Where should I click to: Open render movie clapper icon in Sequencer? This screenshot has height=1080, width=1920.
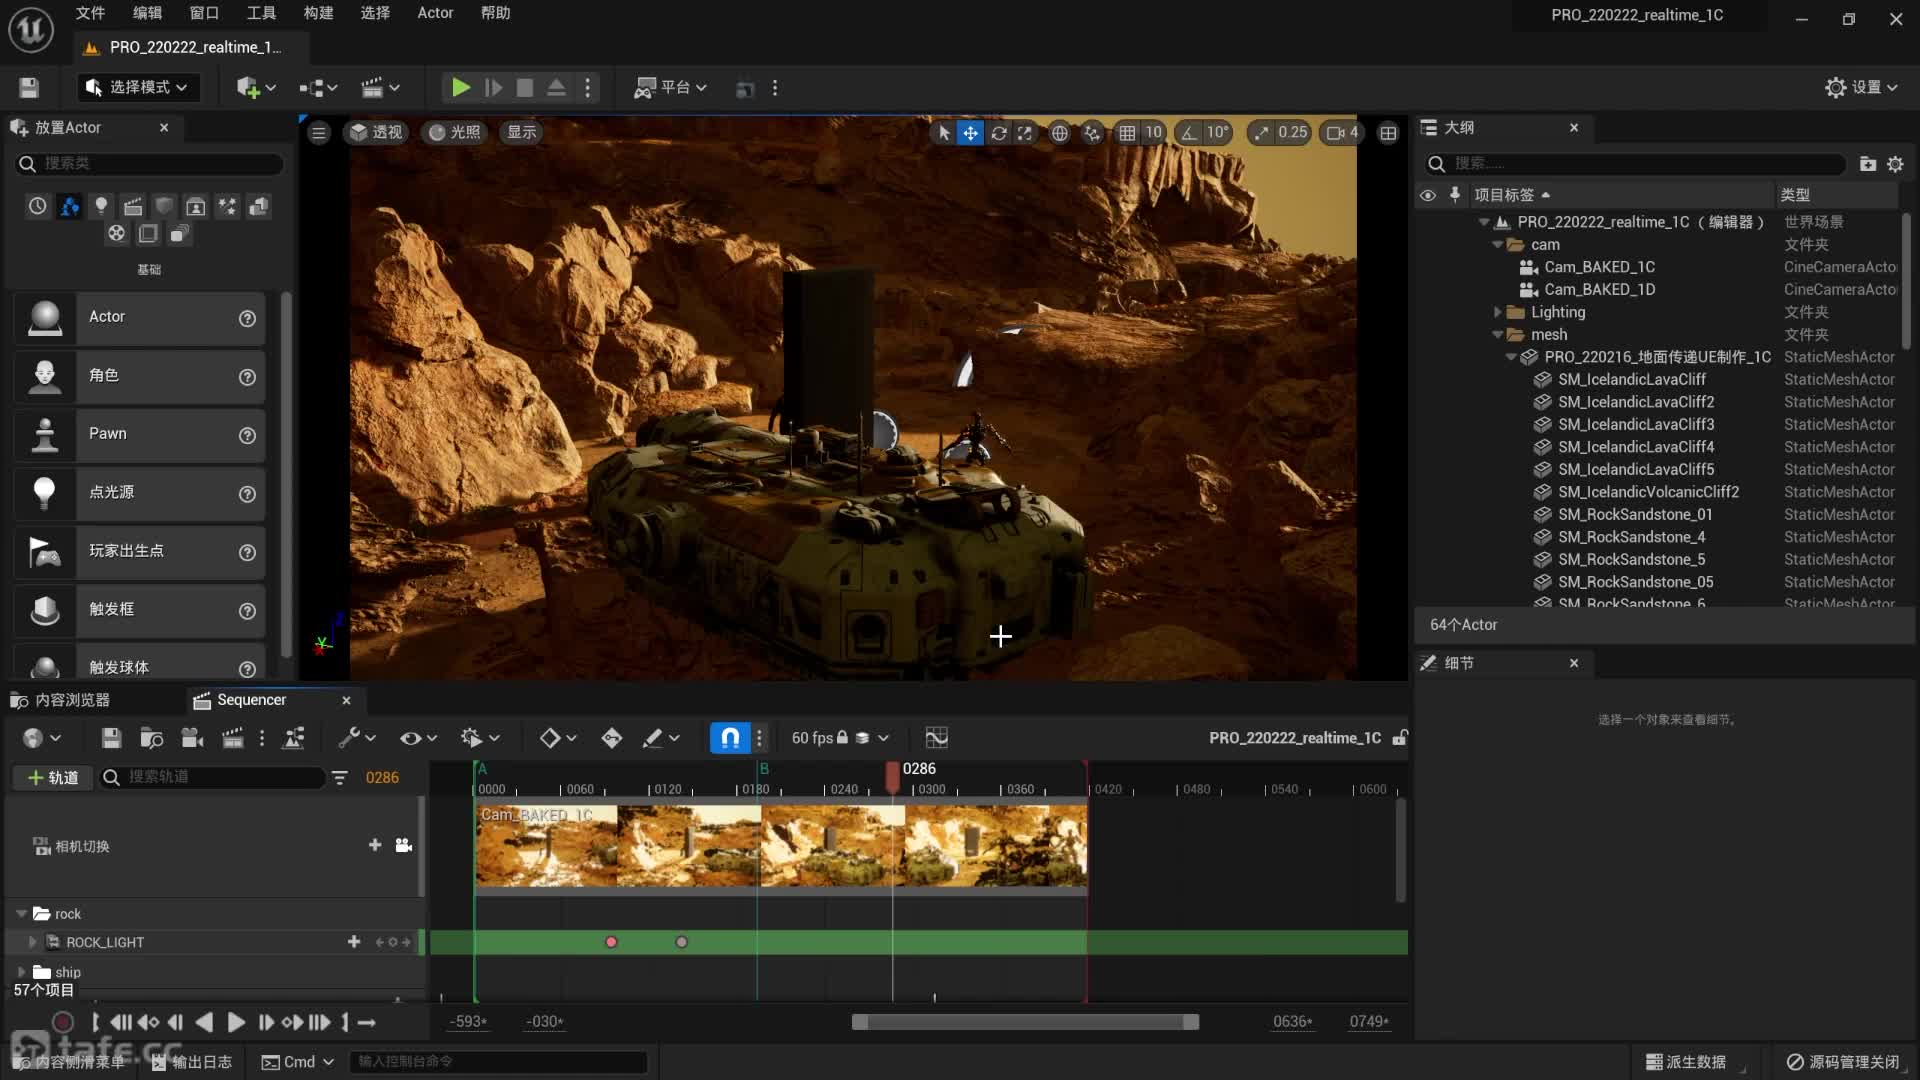(232, 738)
